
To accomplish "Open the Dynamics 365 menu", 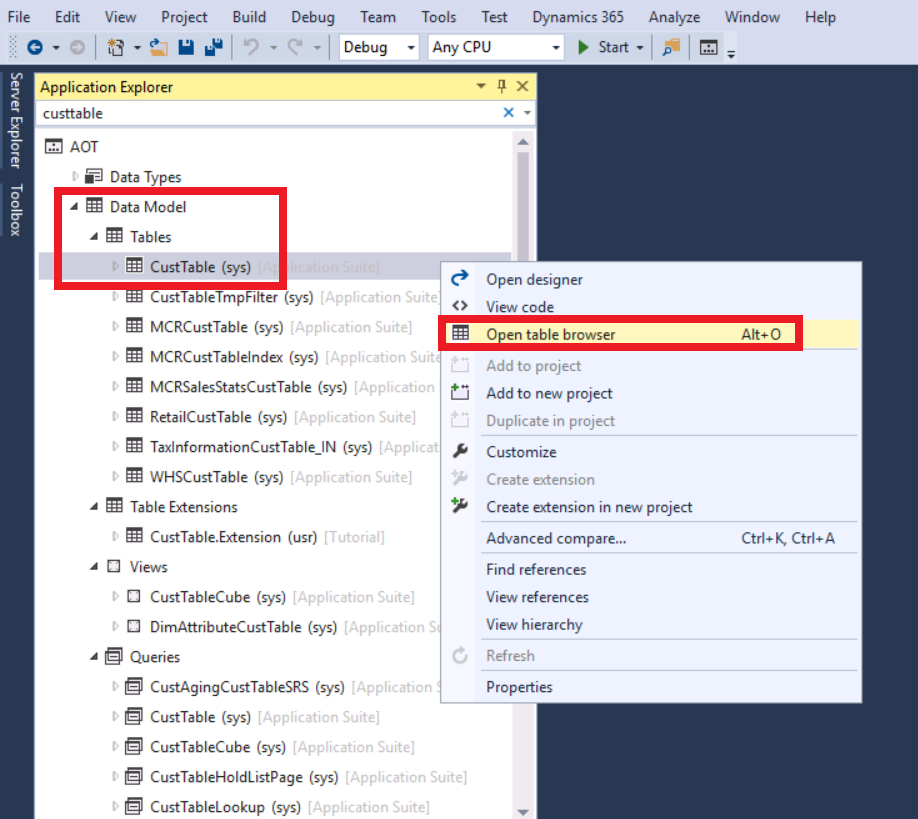I will pos(577,16).
